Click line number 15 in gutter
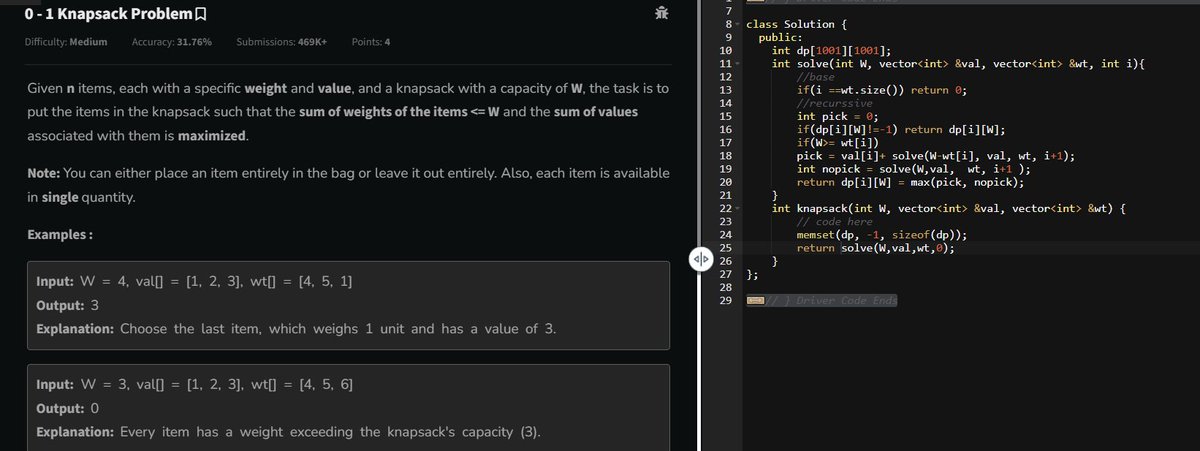 (725, 116)
